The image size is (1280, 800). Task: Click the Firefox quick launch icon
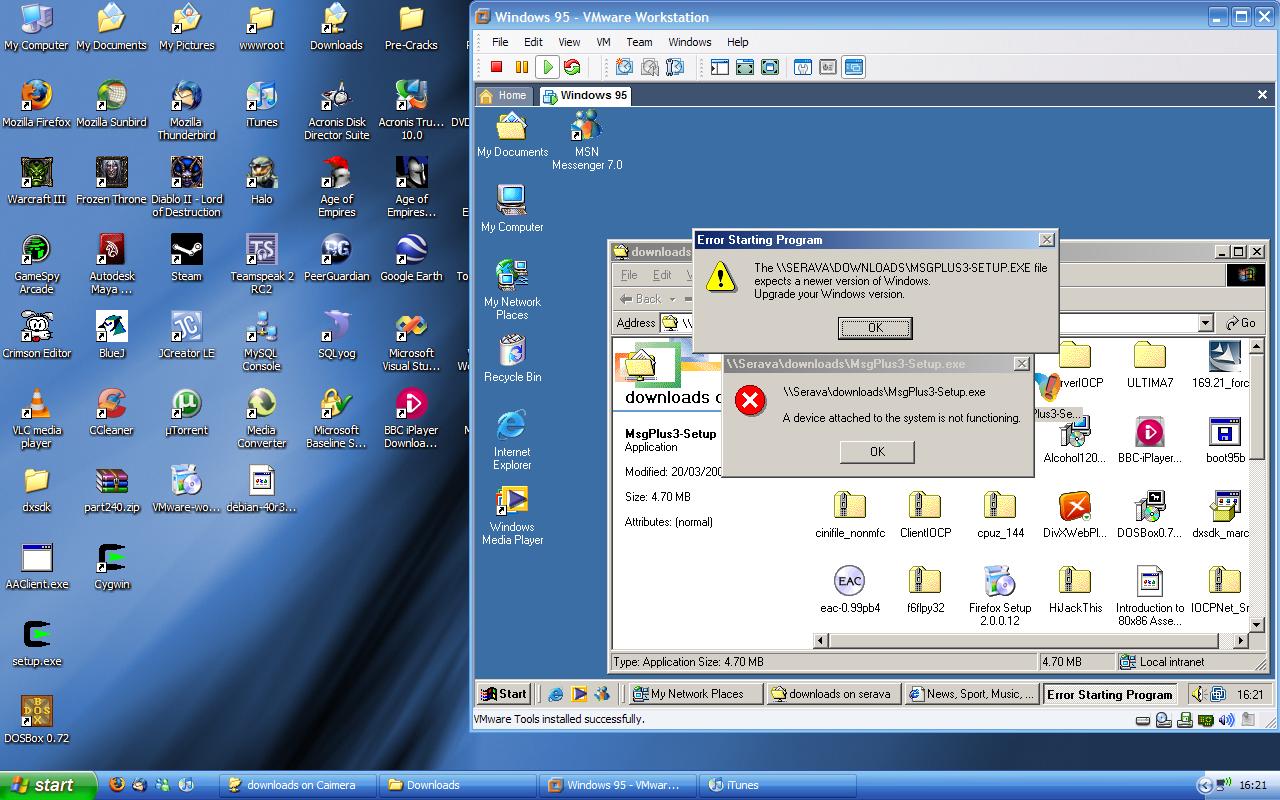coord(116,785)
